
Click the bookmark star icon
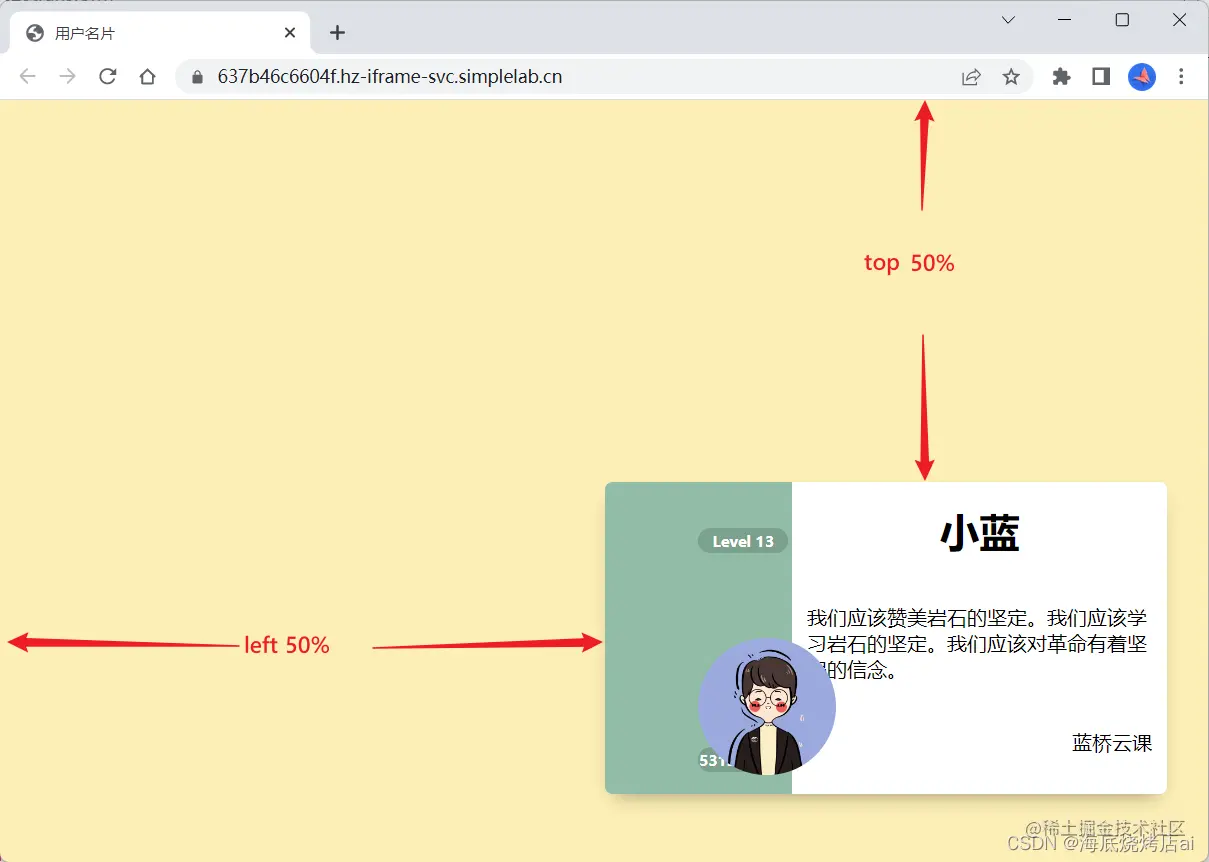point(1011,76)
